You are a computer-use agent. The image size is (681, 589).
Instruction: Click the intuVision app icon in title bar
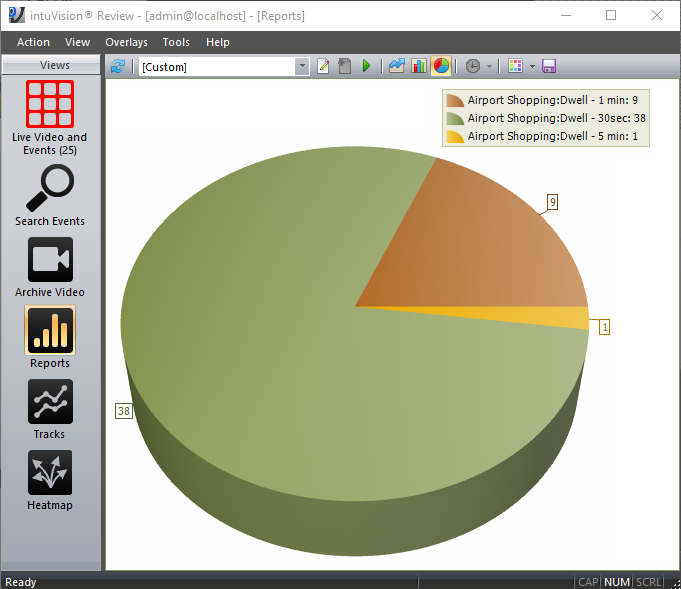(16, 15)
